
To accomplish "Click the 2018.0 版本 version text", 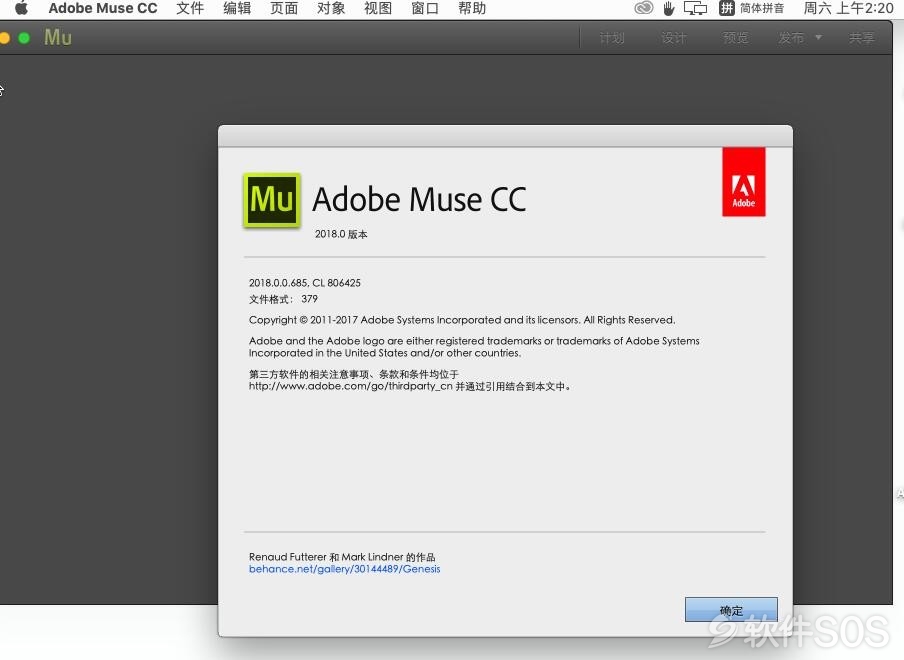I will tap(341, 234).
